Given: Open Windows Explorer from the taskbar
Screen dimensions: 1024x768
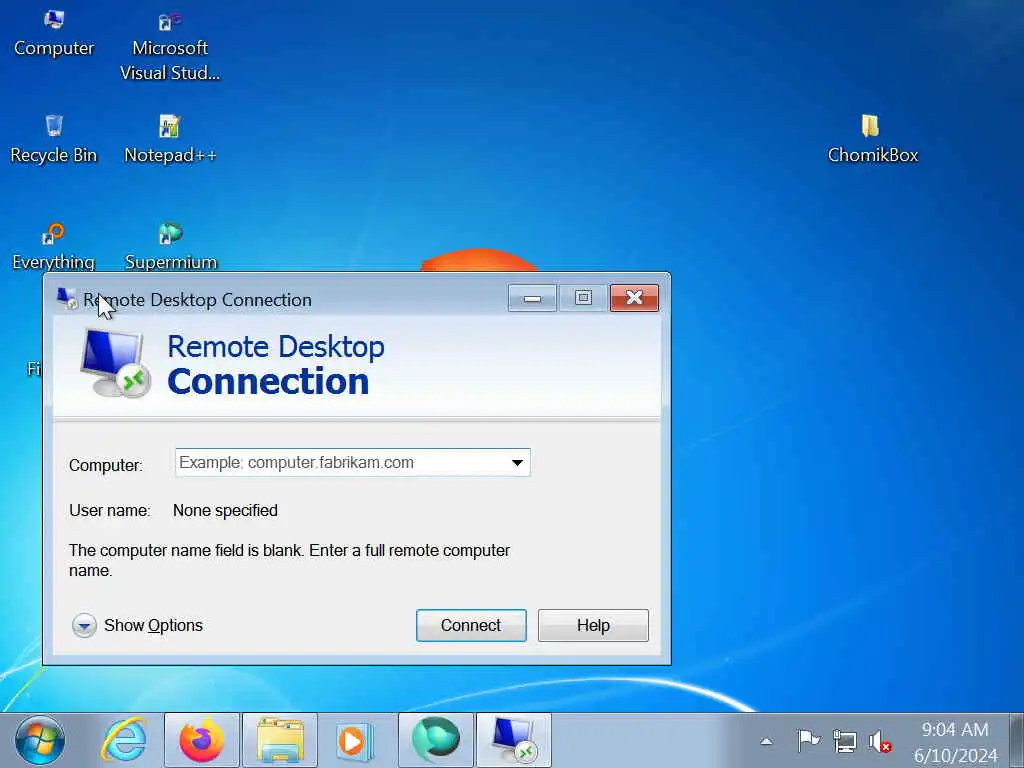Looking at the screenshot, I should [x=280, y=741].
